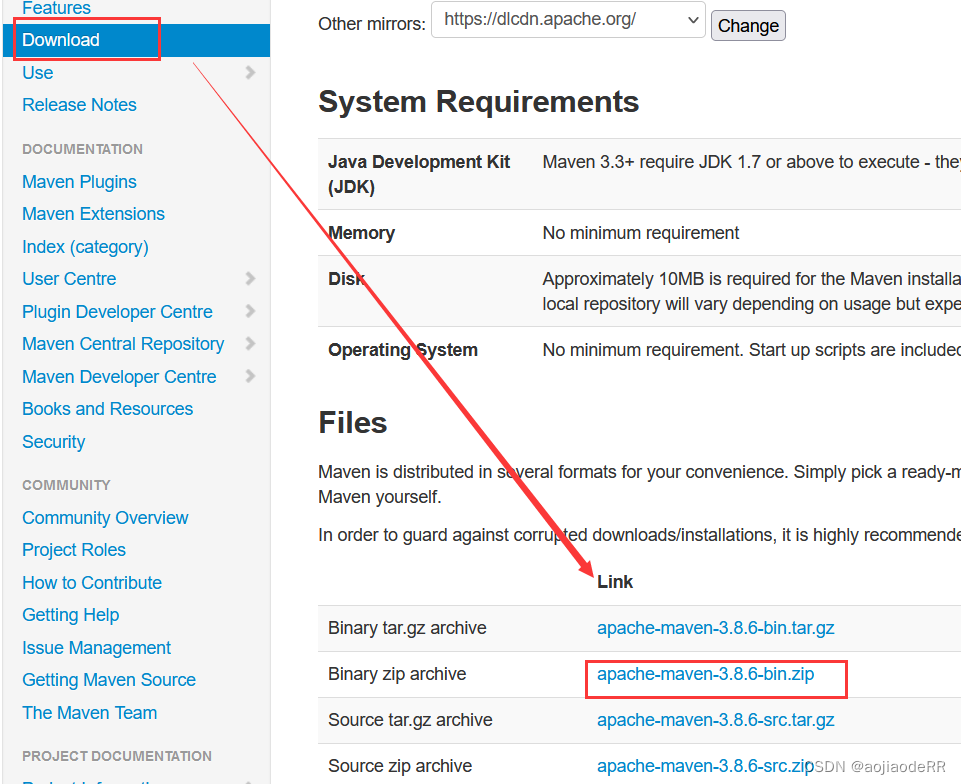Open Index (category) link

pos(85,246)
